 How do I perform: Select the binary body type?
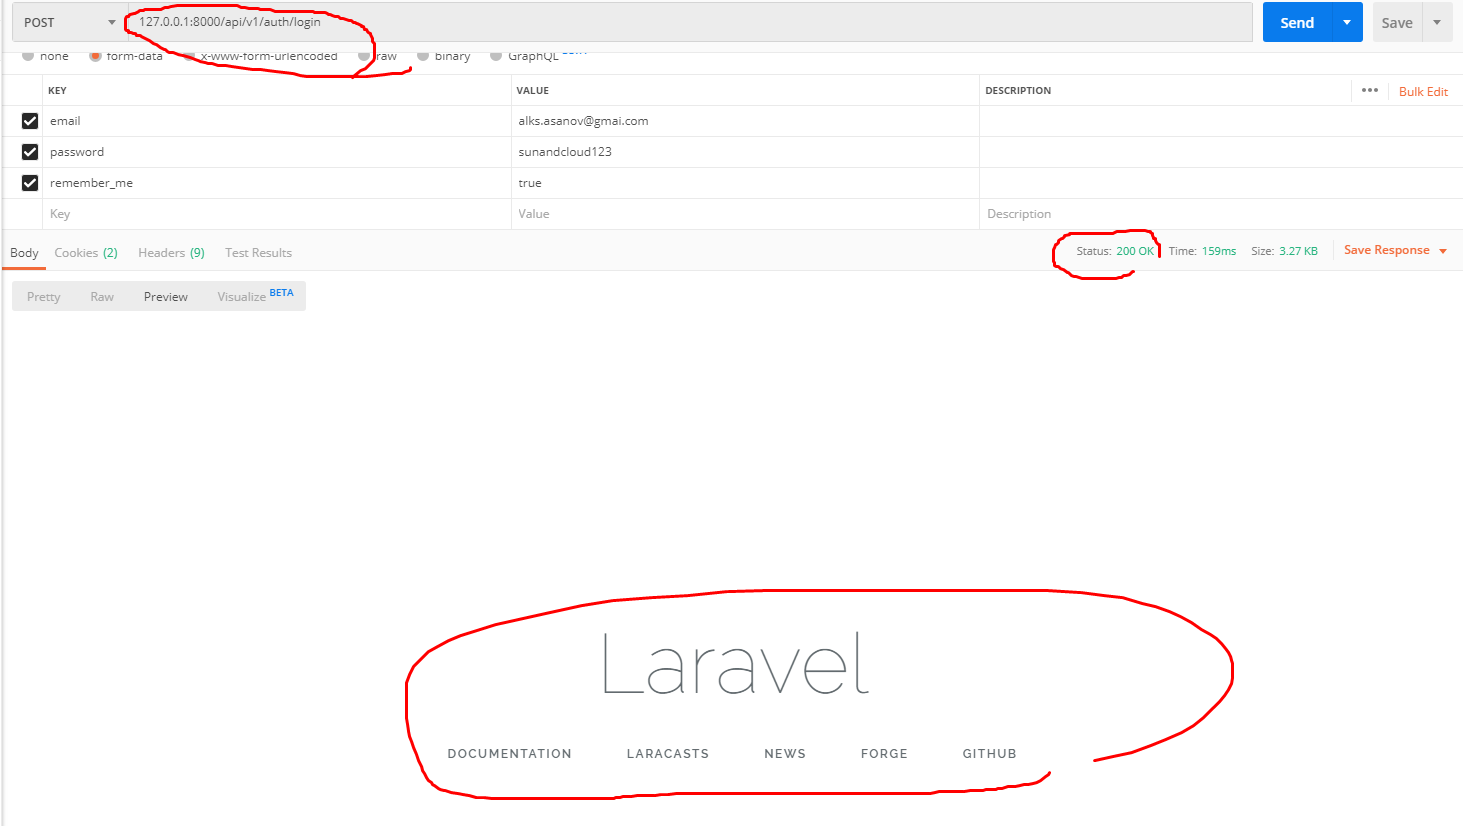(423, 56)
